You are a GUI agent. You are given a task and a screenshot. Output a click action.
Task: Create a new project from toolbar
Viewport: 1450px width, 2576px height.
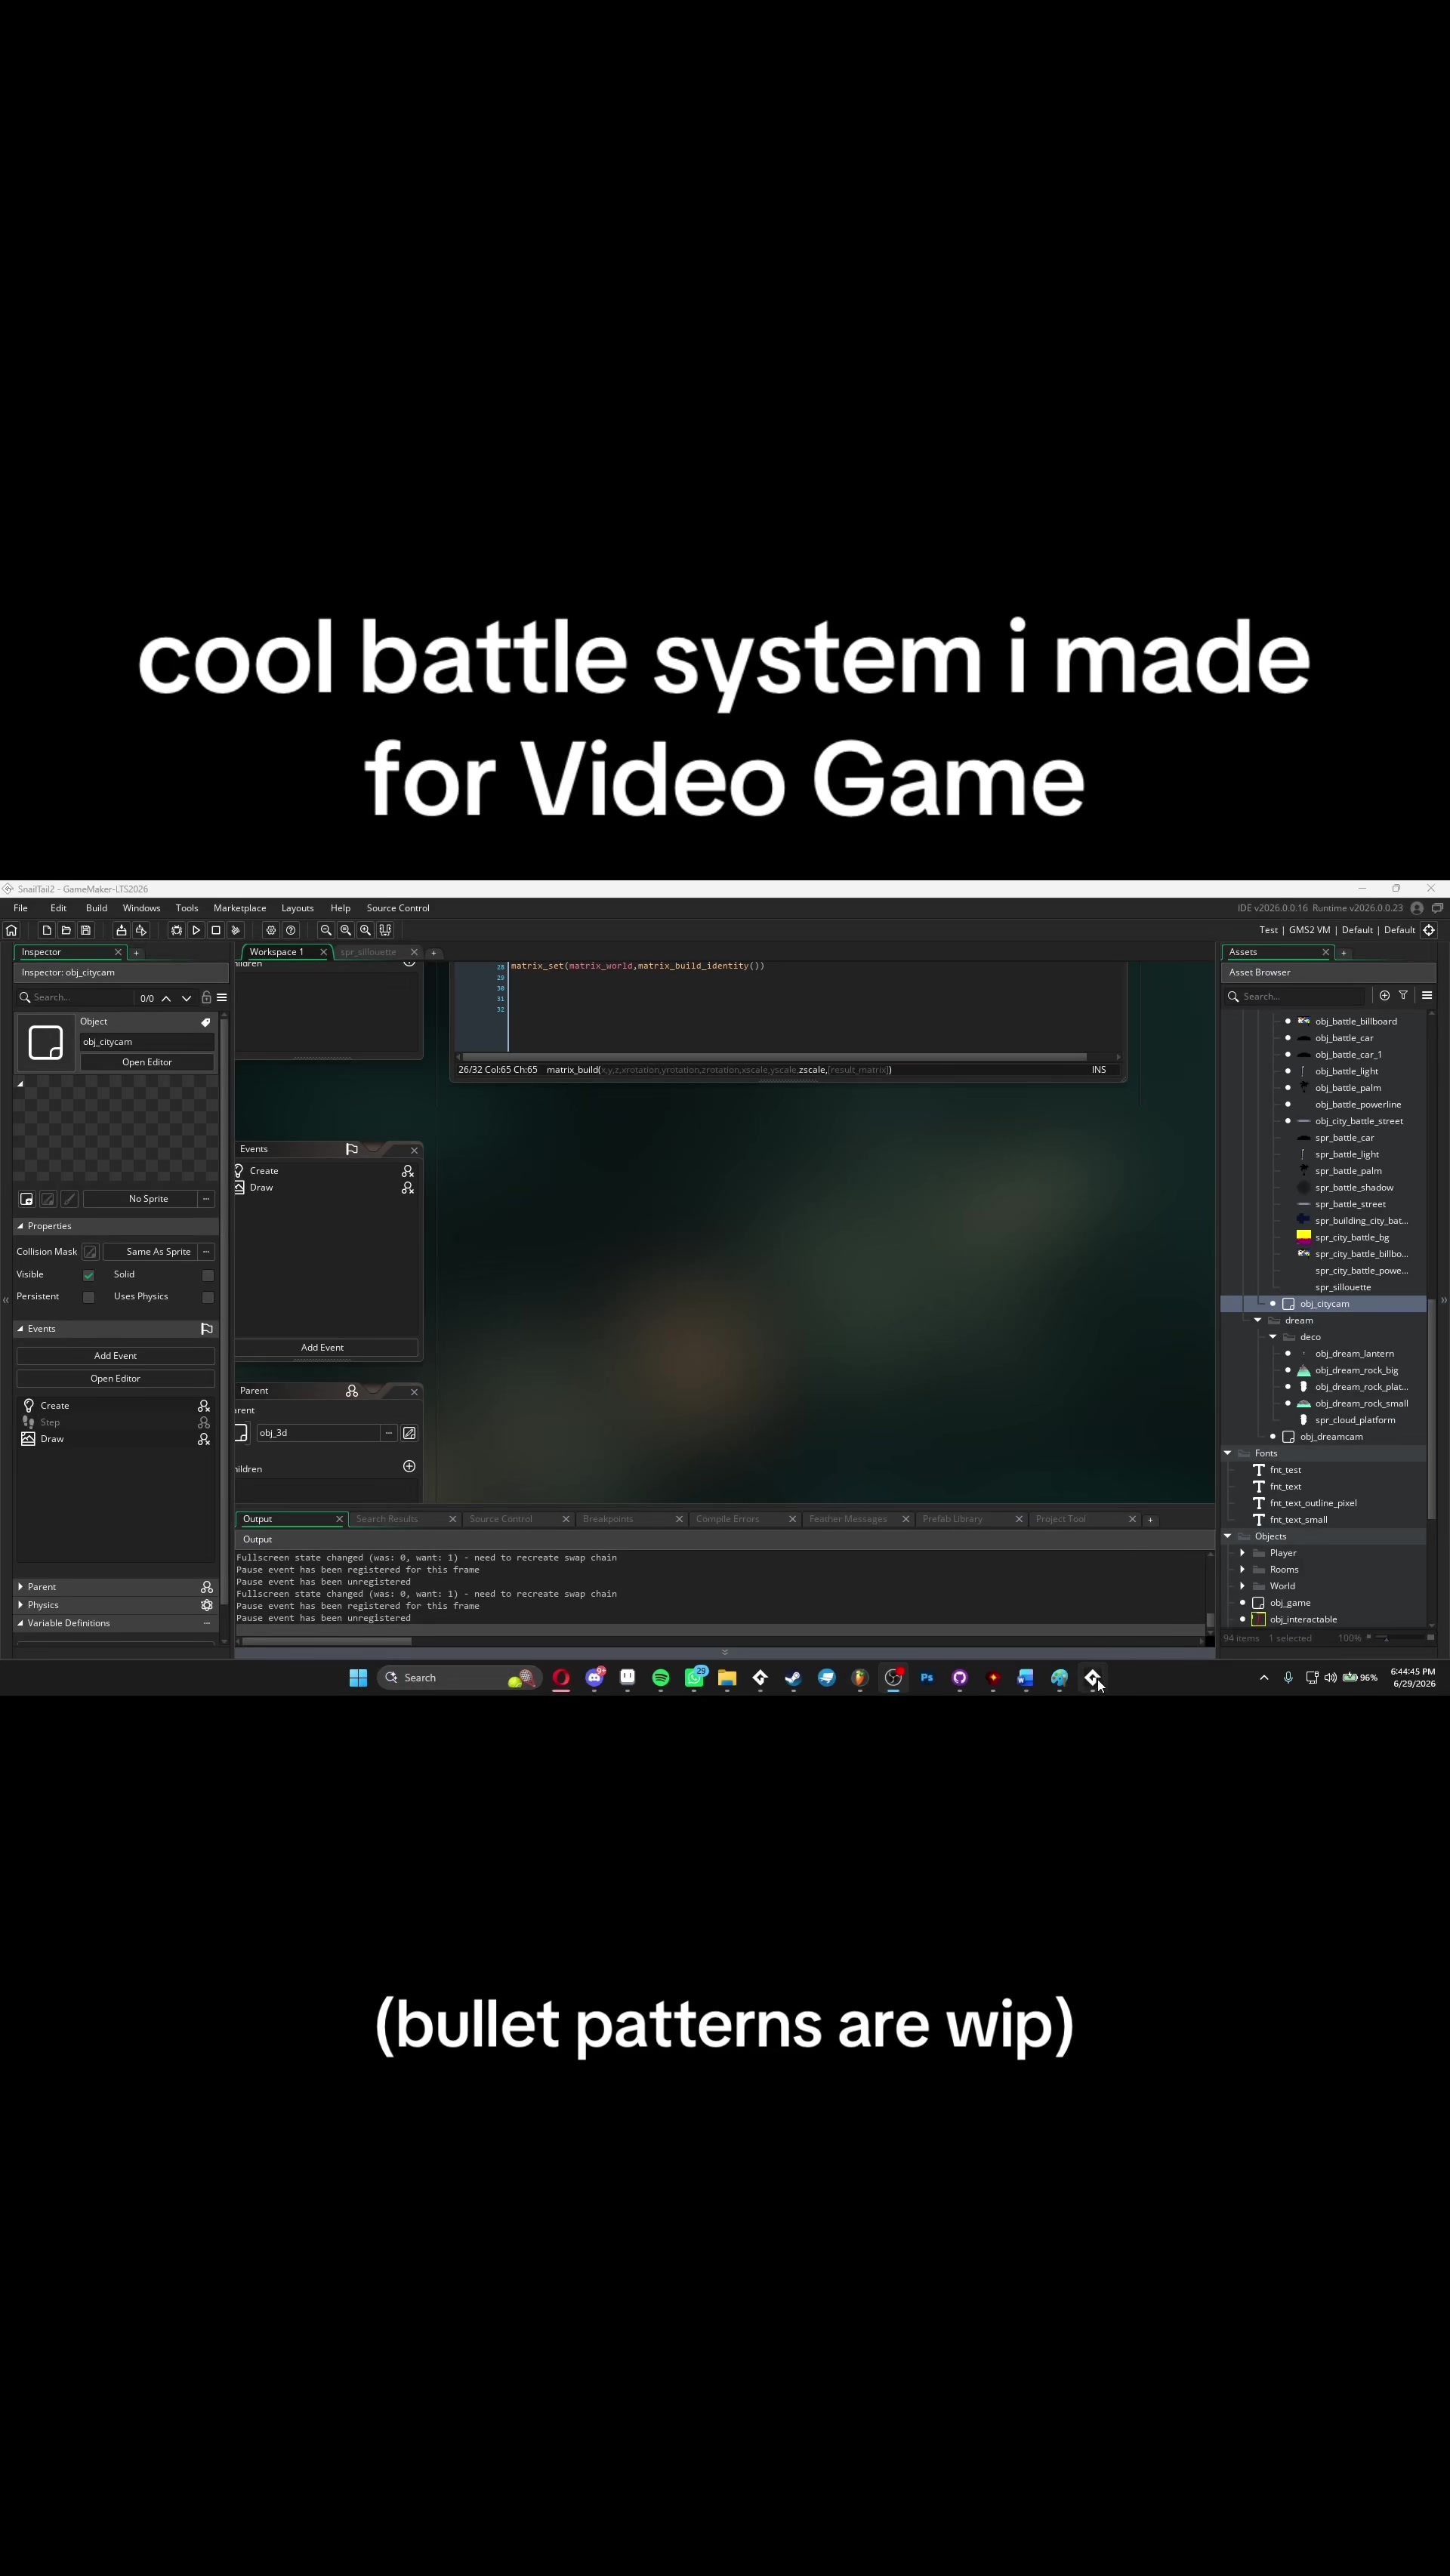46,930
